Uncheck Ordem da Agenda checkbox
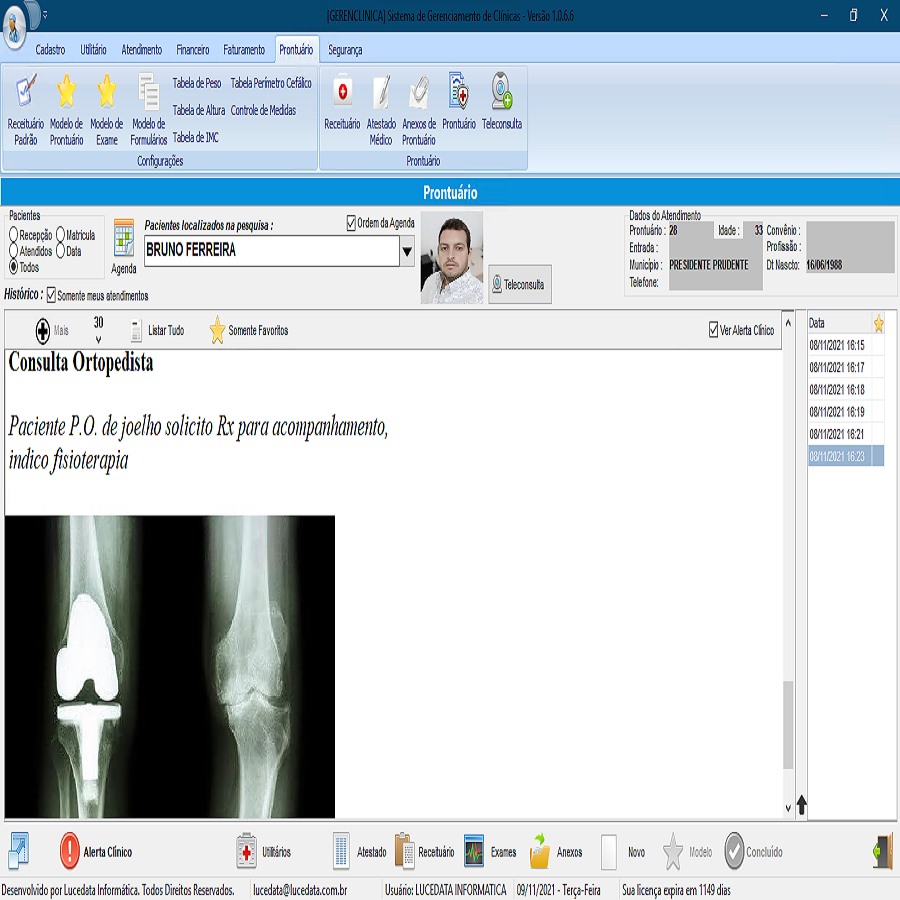 pos(351,223)
